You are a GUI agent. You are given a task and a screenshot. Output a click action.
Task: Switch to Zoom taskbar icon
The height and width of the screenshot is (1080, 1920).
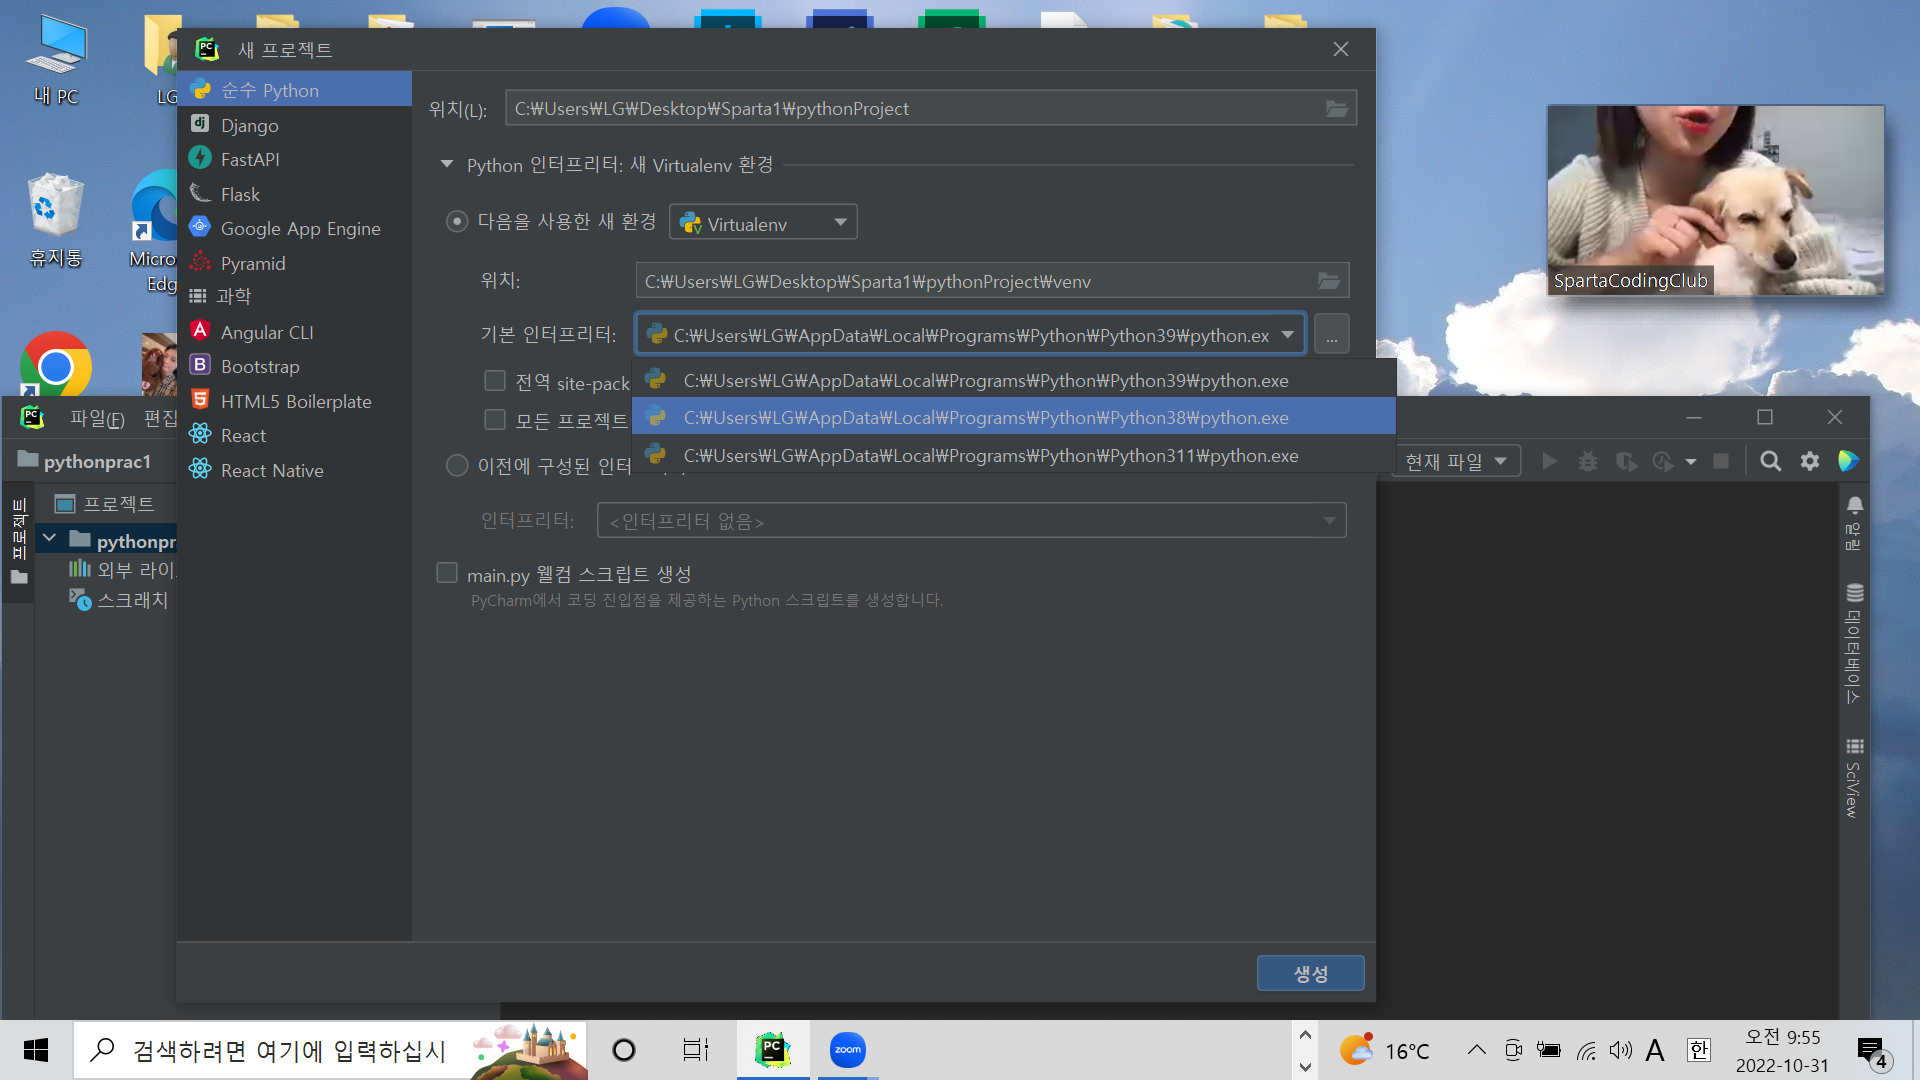(x=848, y=1050)
